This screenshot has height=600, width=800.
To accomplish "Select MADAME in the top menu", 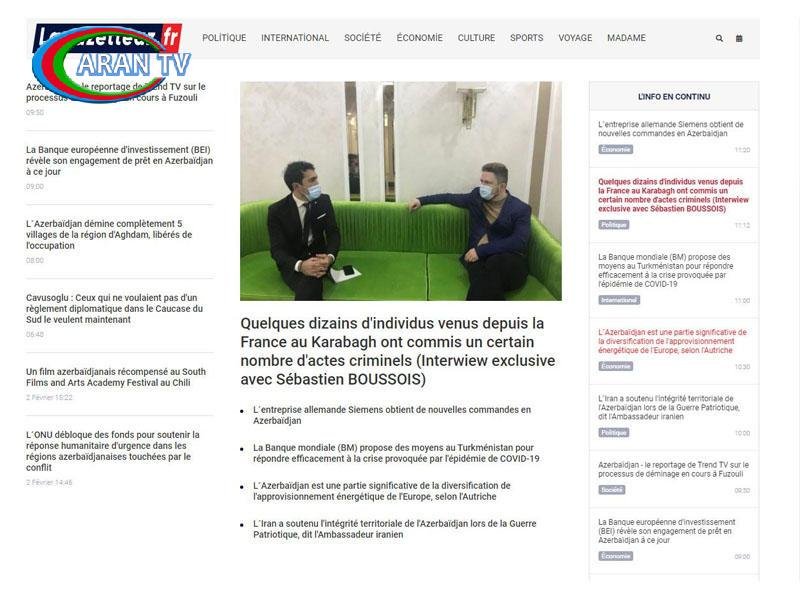I will coord(626,38).
